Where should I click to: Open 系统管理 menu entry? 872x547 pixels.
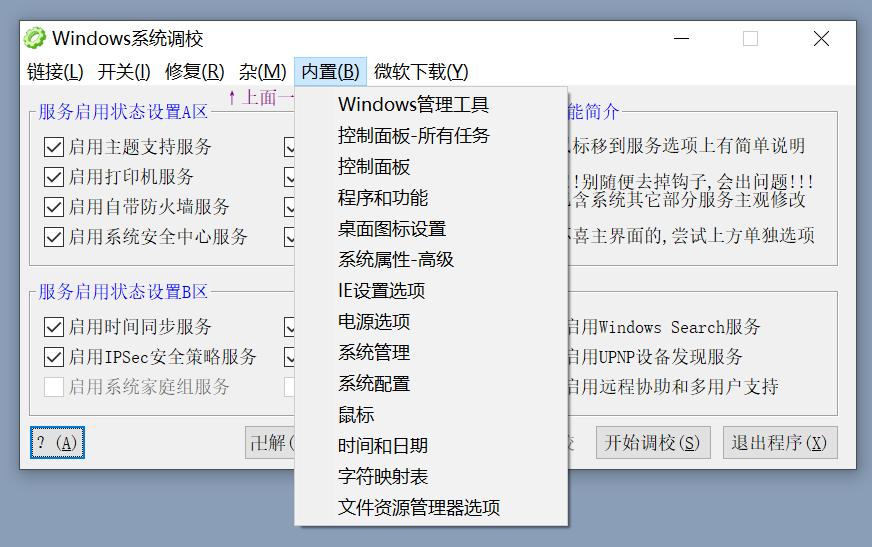point(431,352)
